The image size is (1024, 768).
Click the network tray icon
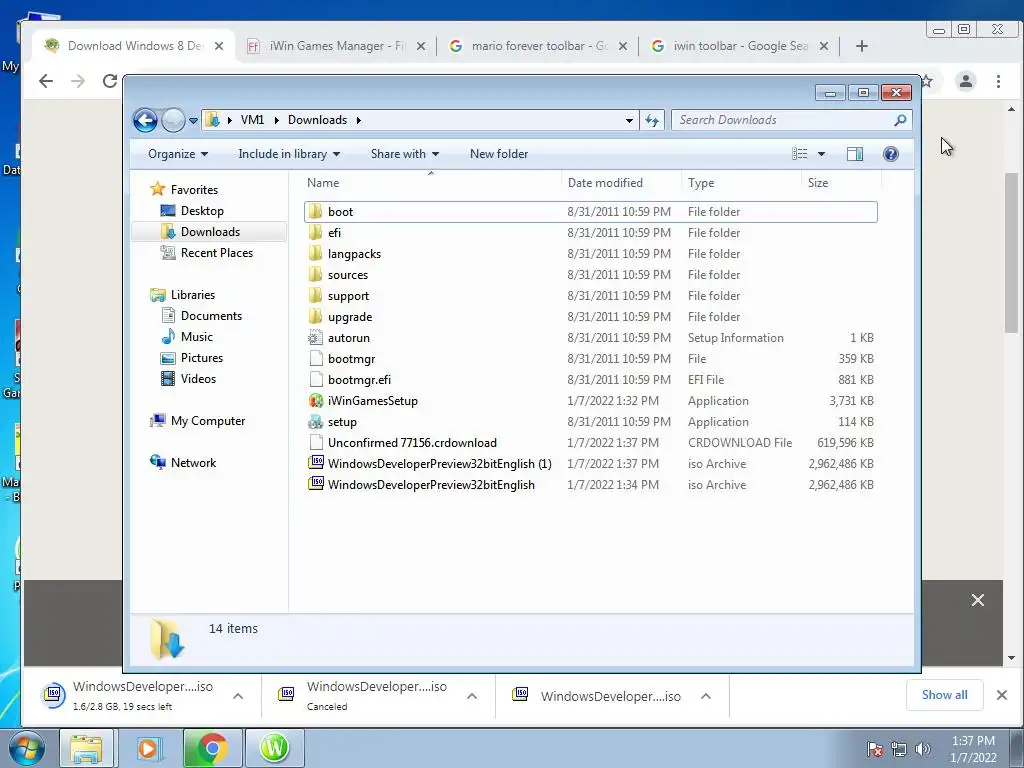click(899, 749)
